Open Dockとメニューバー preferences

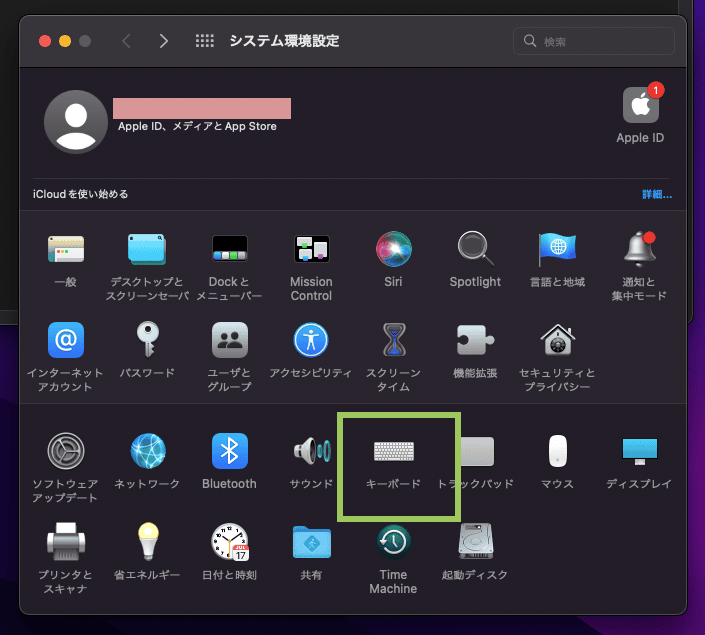(x=229, y=249)
